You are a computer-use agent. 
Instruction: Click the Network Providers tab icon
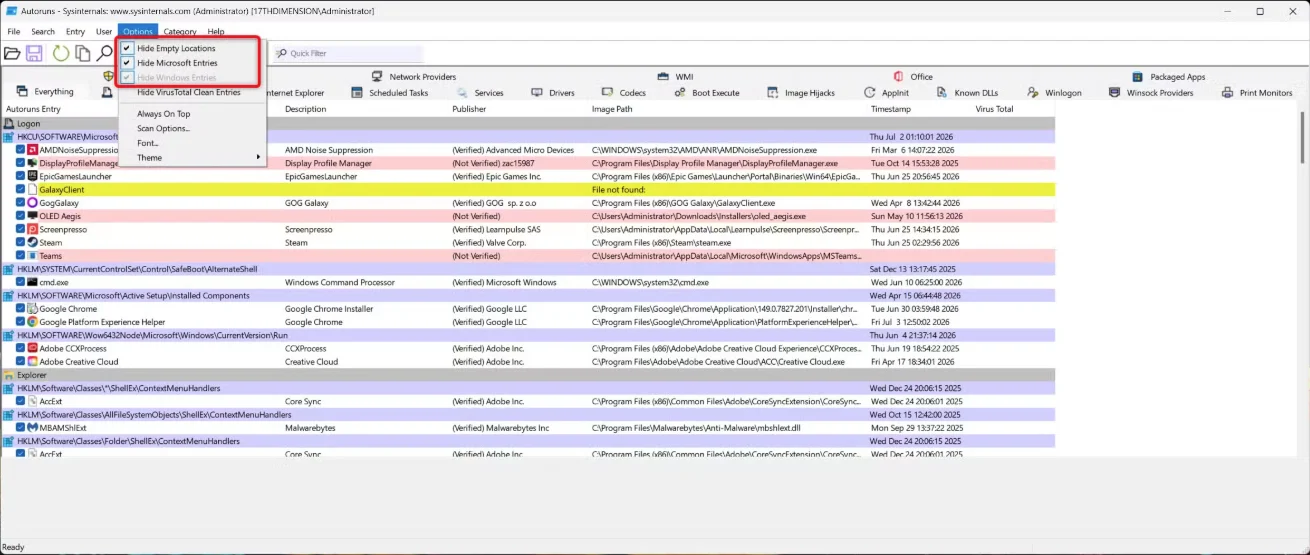pos(378,76)
